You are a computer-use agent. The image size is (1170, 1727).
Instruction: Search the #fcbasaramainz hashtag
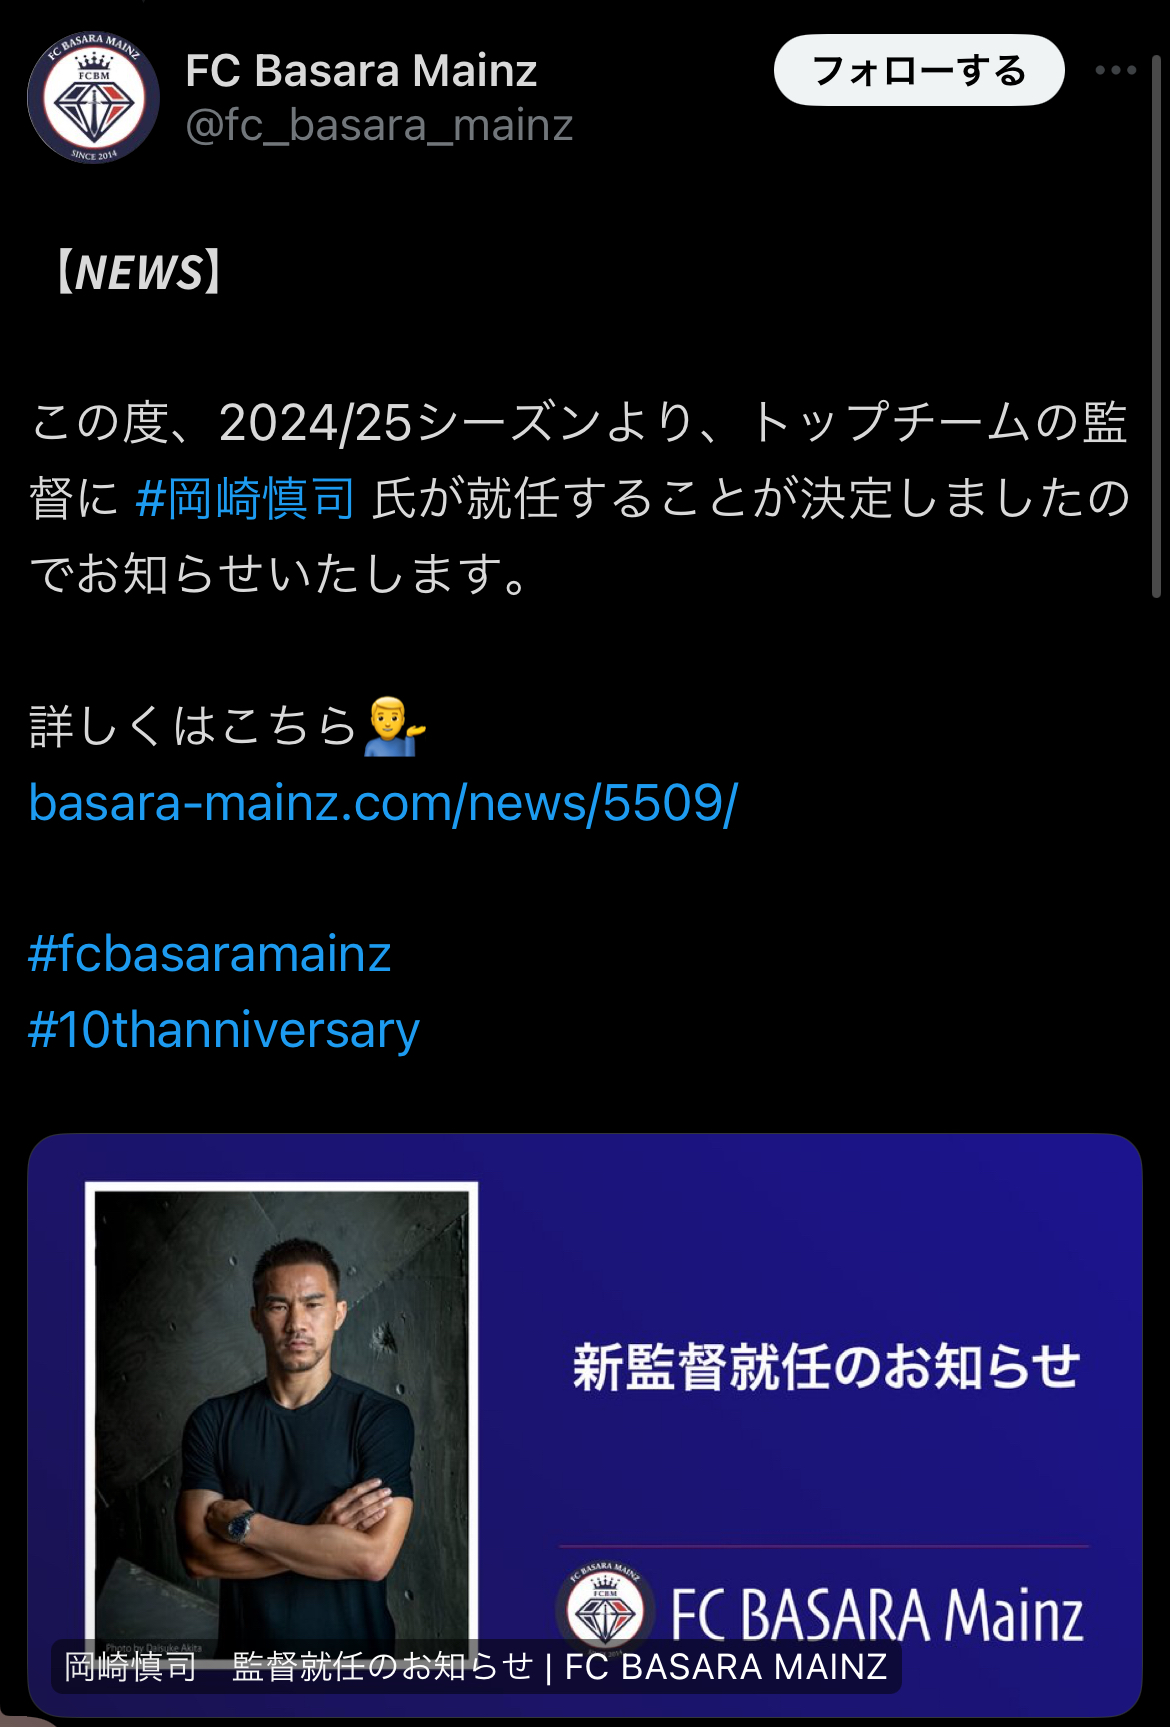coord(209,954)
